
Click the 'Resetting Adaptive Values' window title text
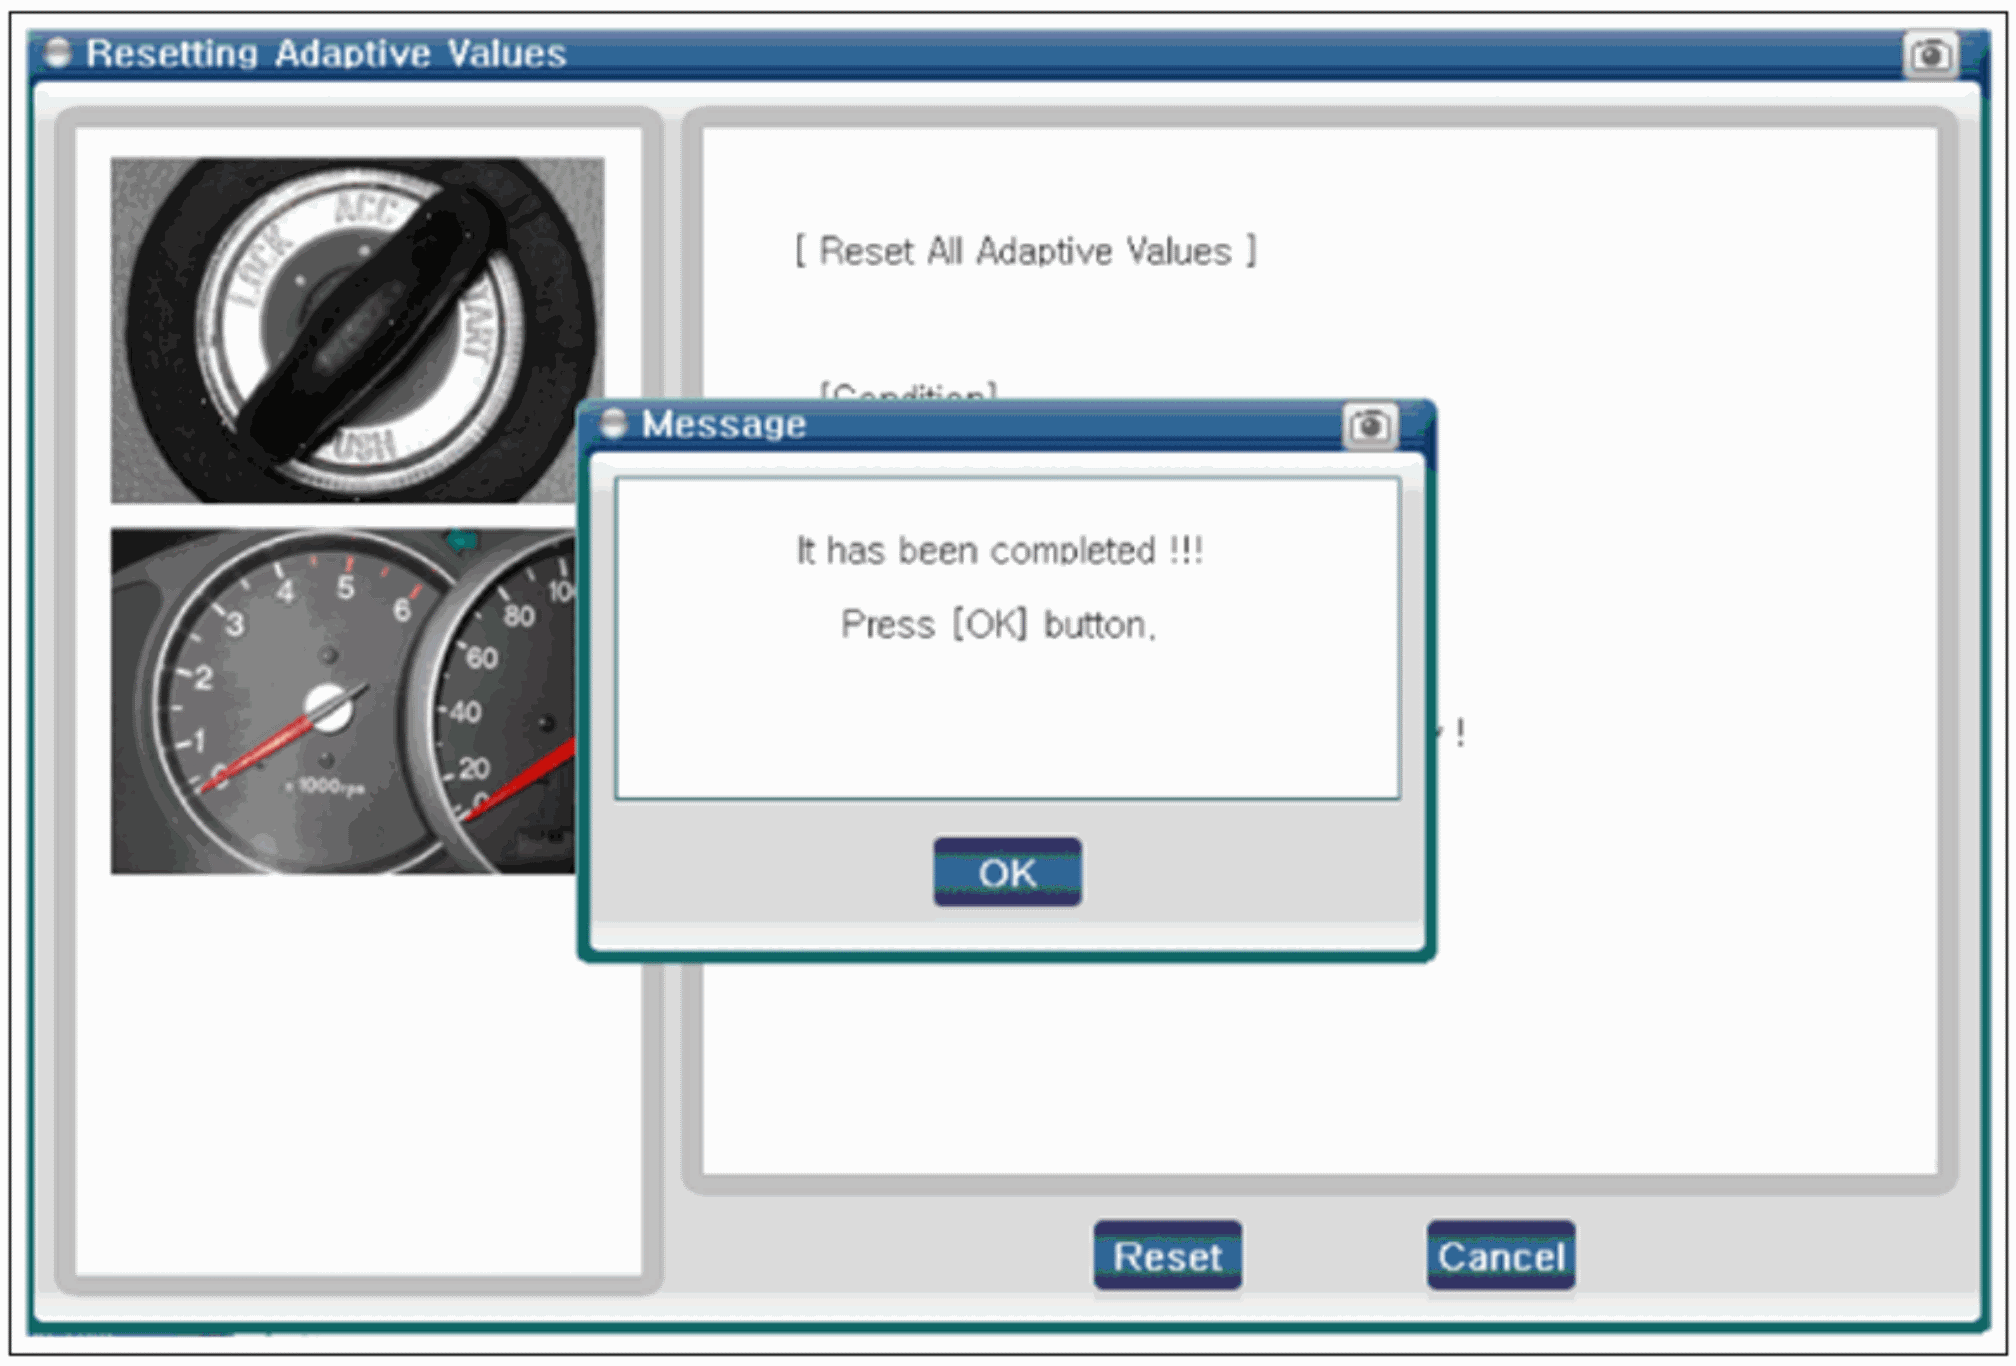point(326,53)
